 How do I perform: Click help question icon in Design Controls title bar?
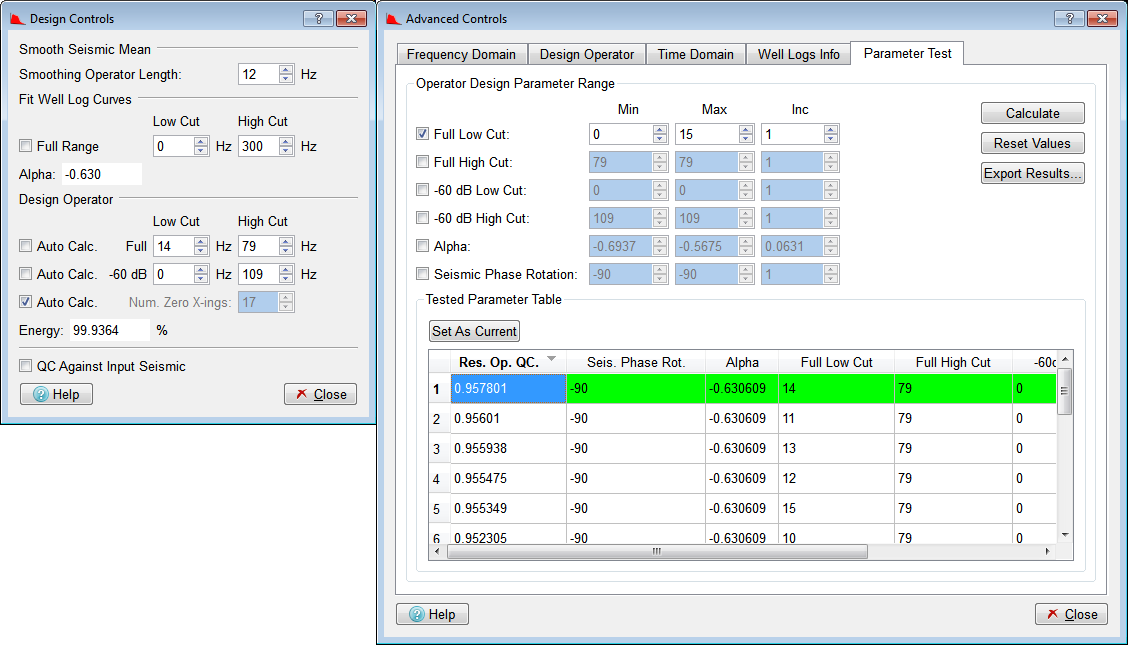pos(318,19)
